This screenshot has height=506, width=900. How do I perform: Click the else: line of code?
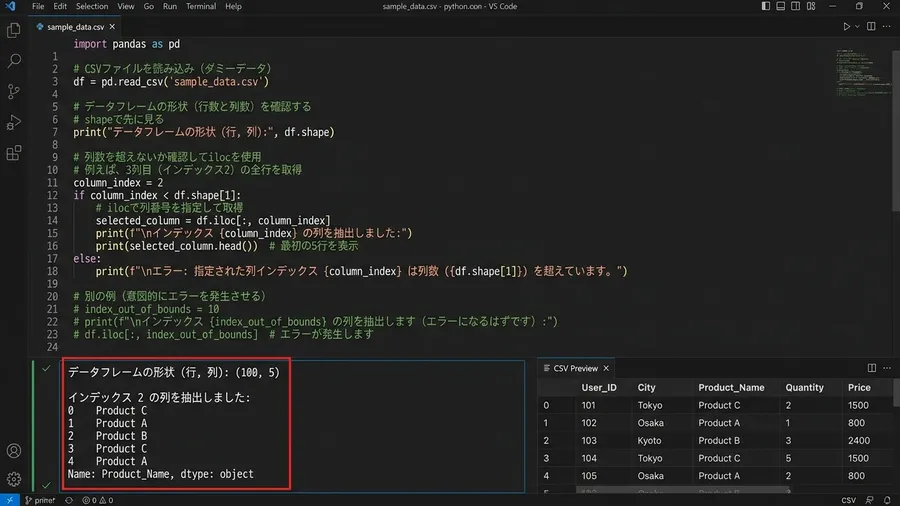click(87, 259)
